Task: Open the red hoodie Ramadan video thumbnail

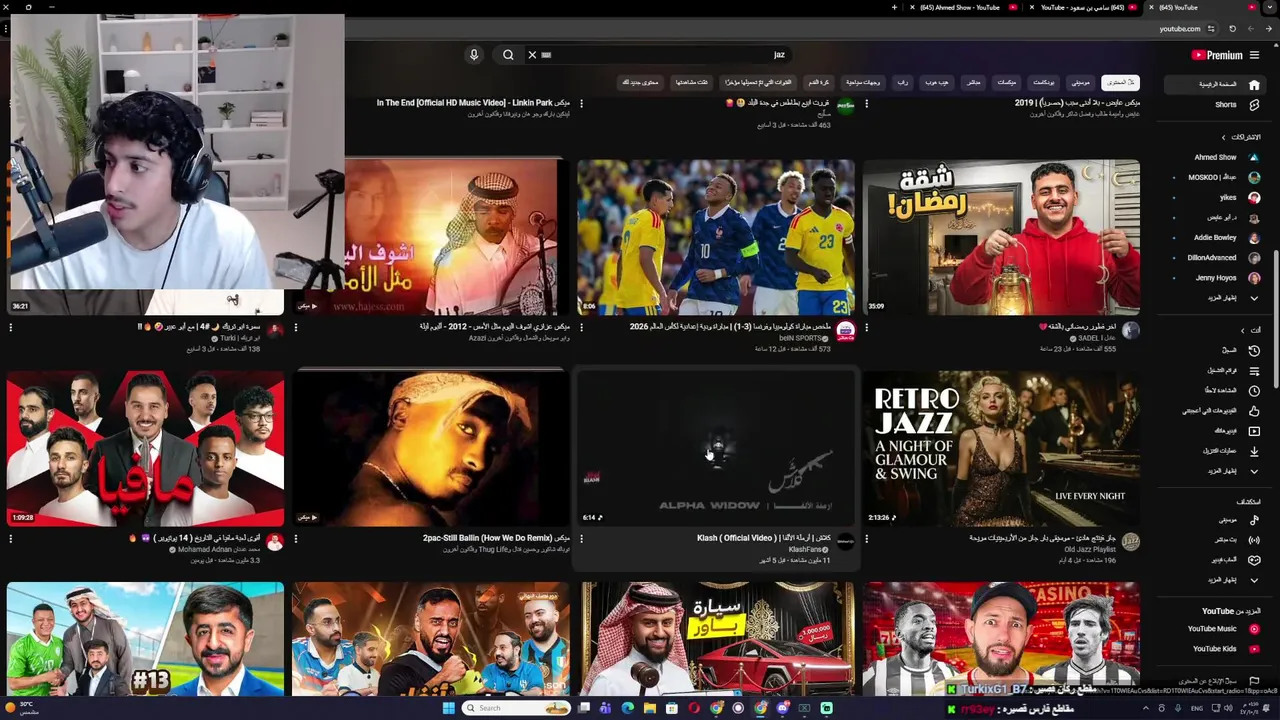Action: pos(1001,237)
